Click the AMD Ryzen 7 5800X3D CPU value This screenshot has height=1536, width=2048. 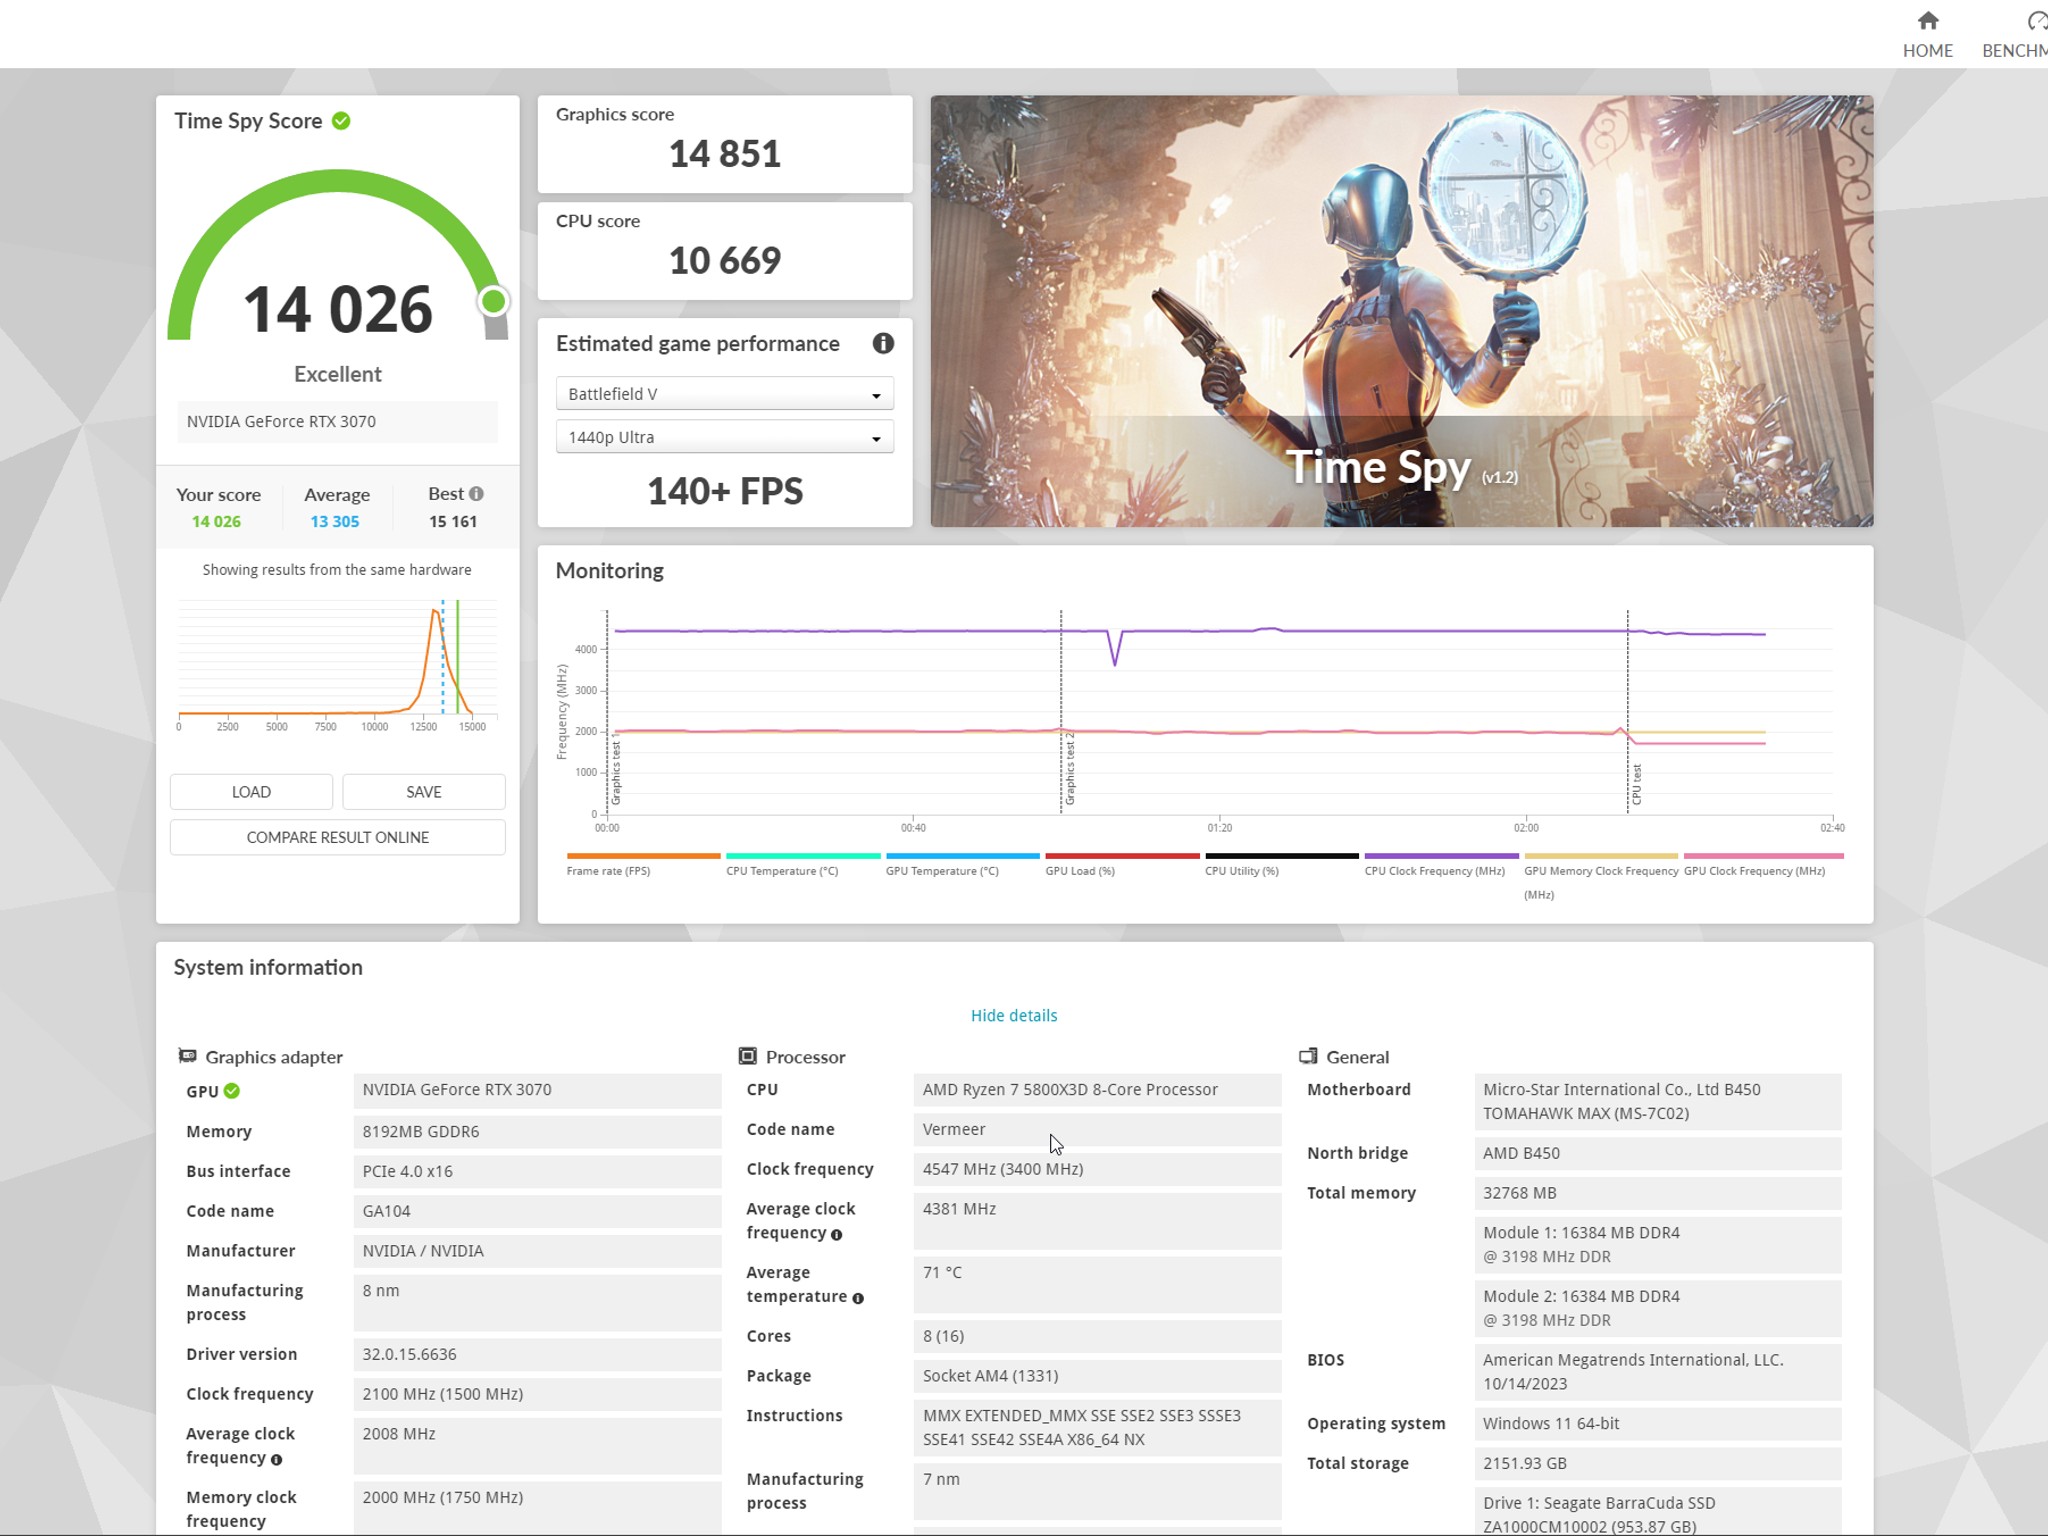1097,1090
